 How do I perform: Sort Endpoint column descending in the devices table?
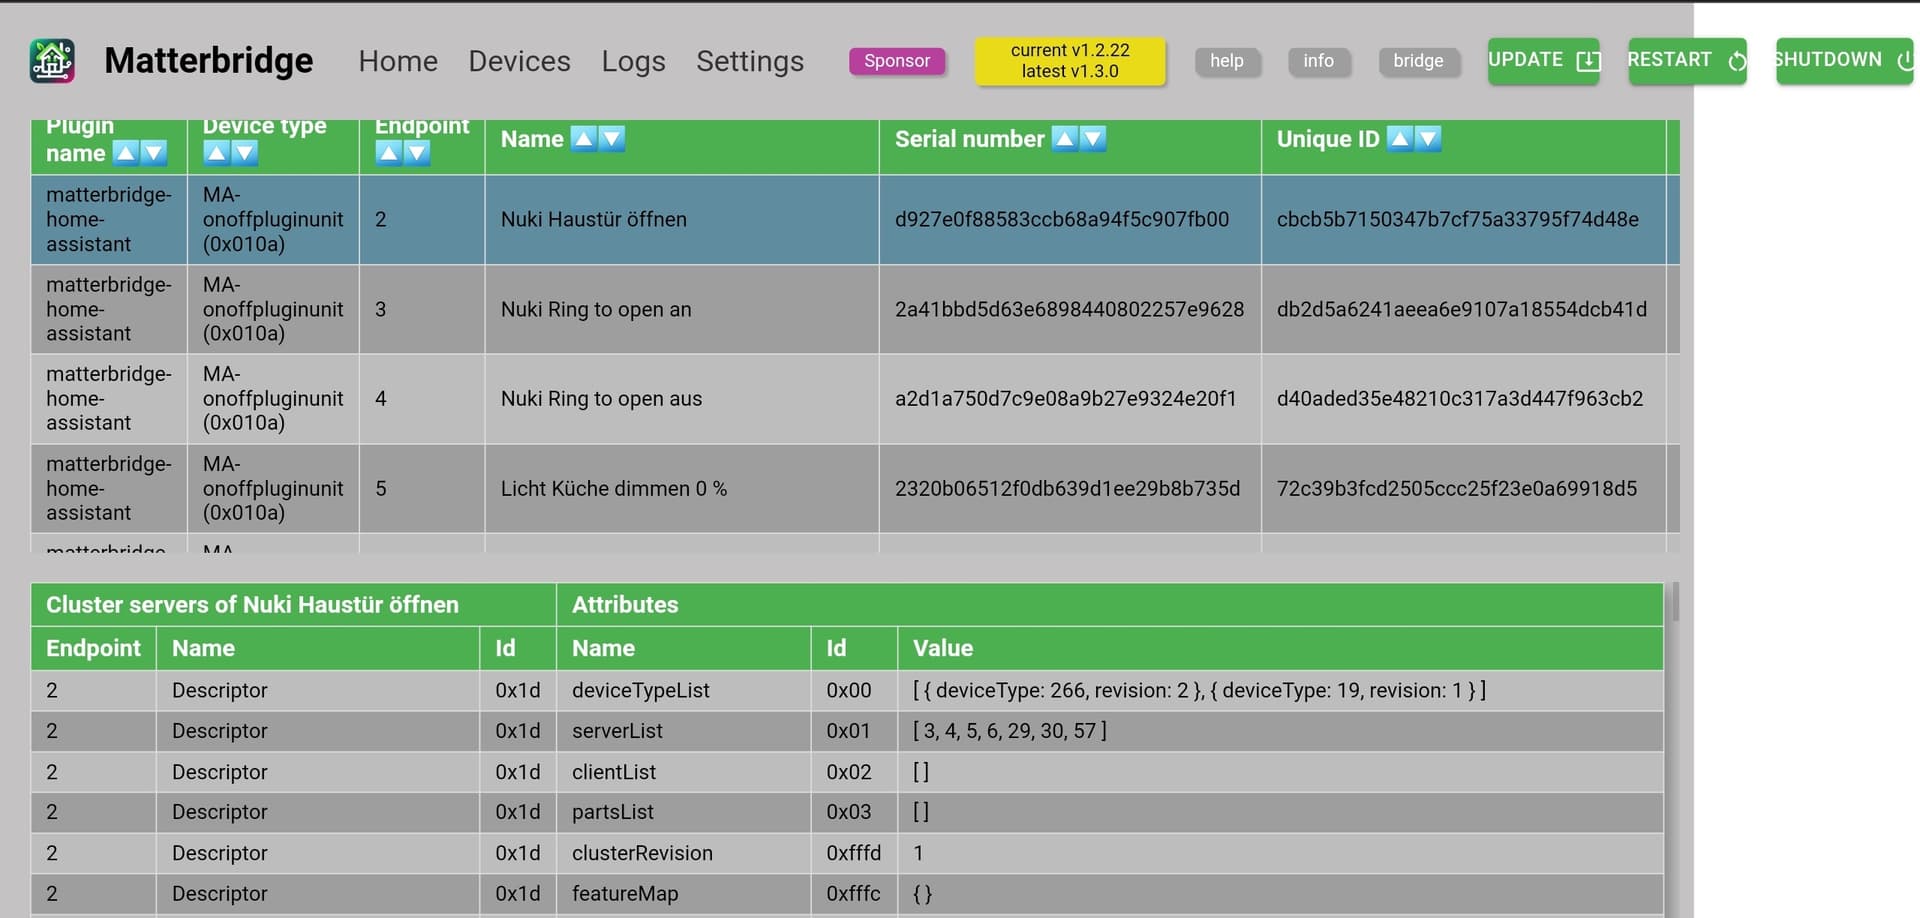pyautogui.click(x=417, y=153)
